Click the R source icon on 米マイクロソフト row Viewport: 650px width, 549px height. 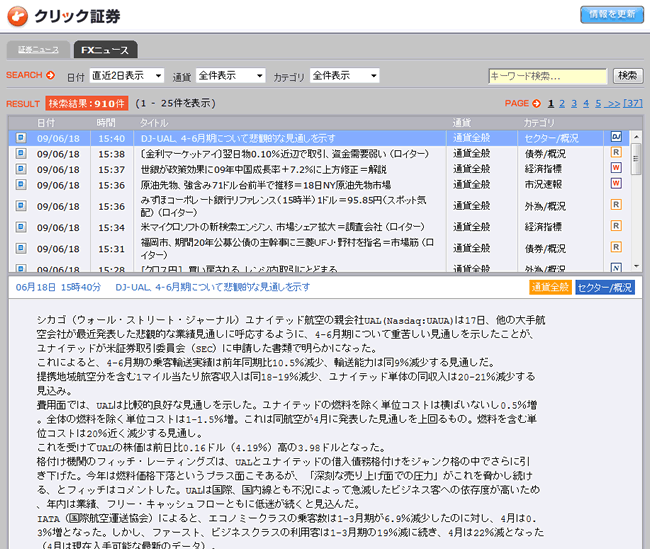click(x=616, y=226)
